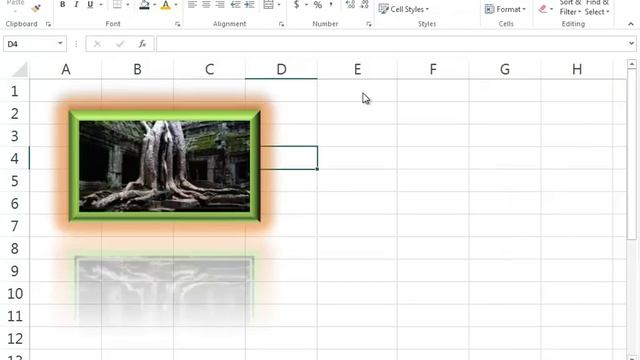Select column B header

(x=138, y=69)
